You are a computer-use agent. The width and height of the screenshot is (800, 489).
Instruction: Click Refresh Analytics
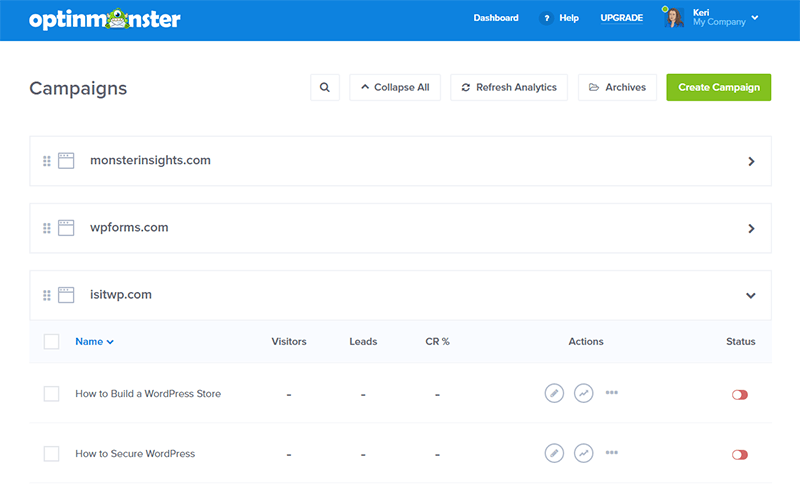[509, 87]
